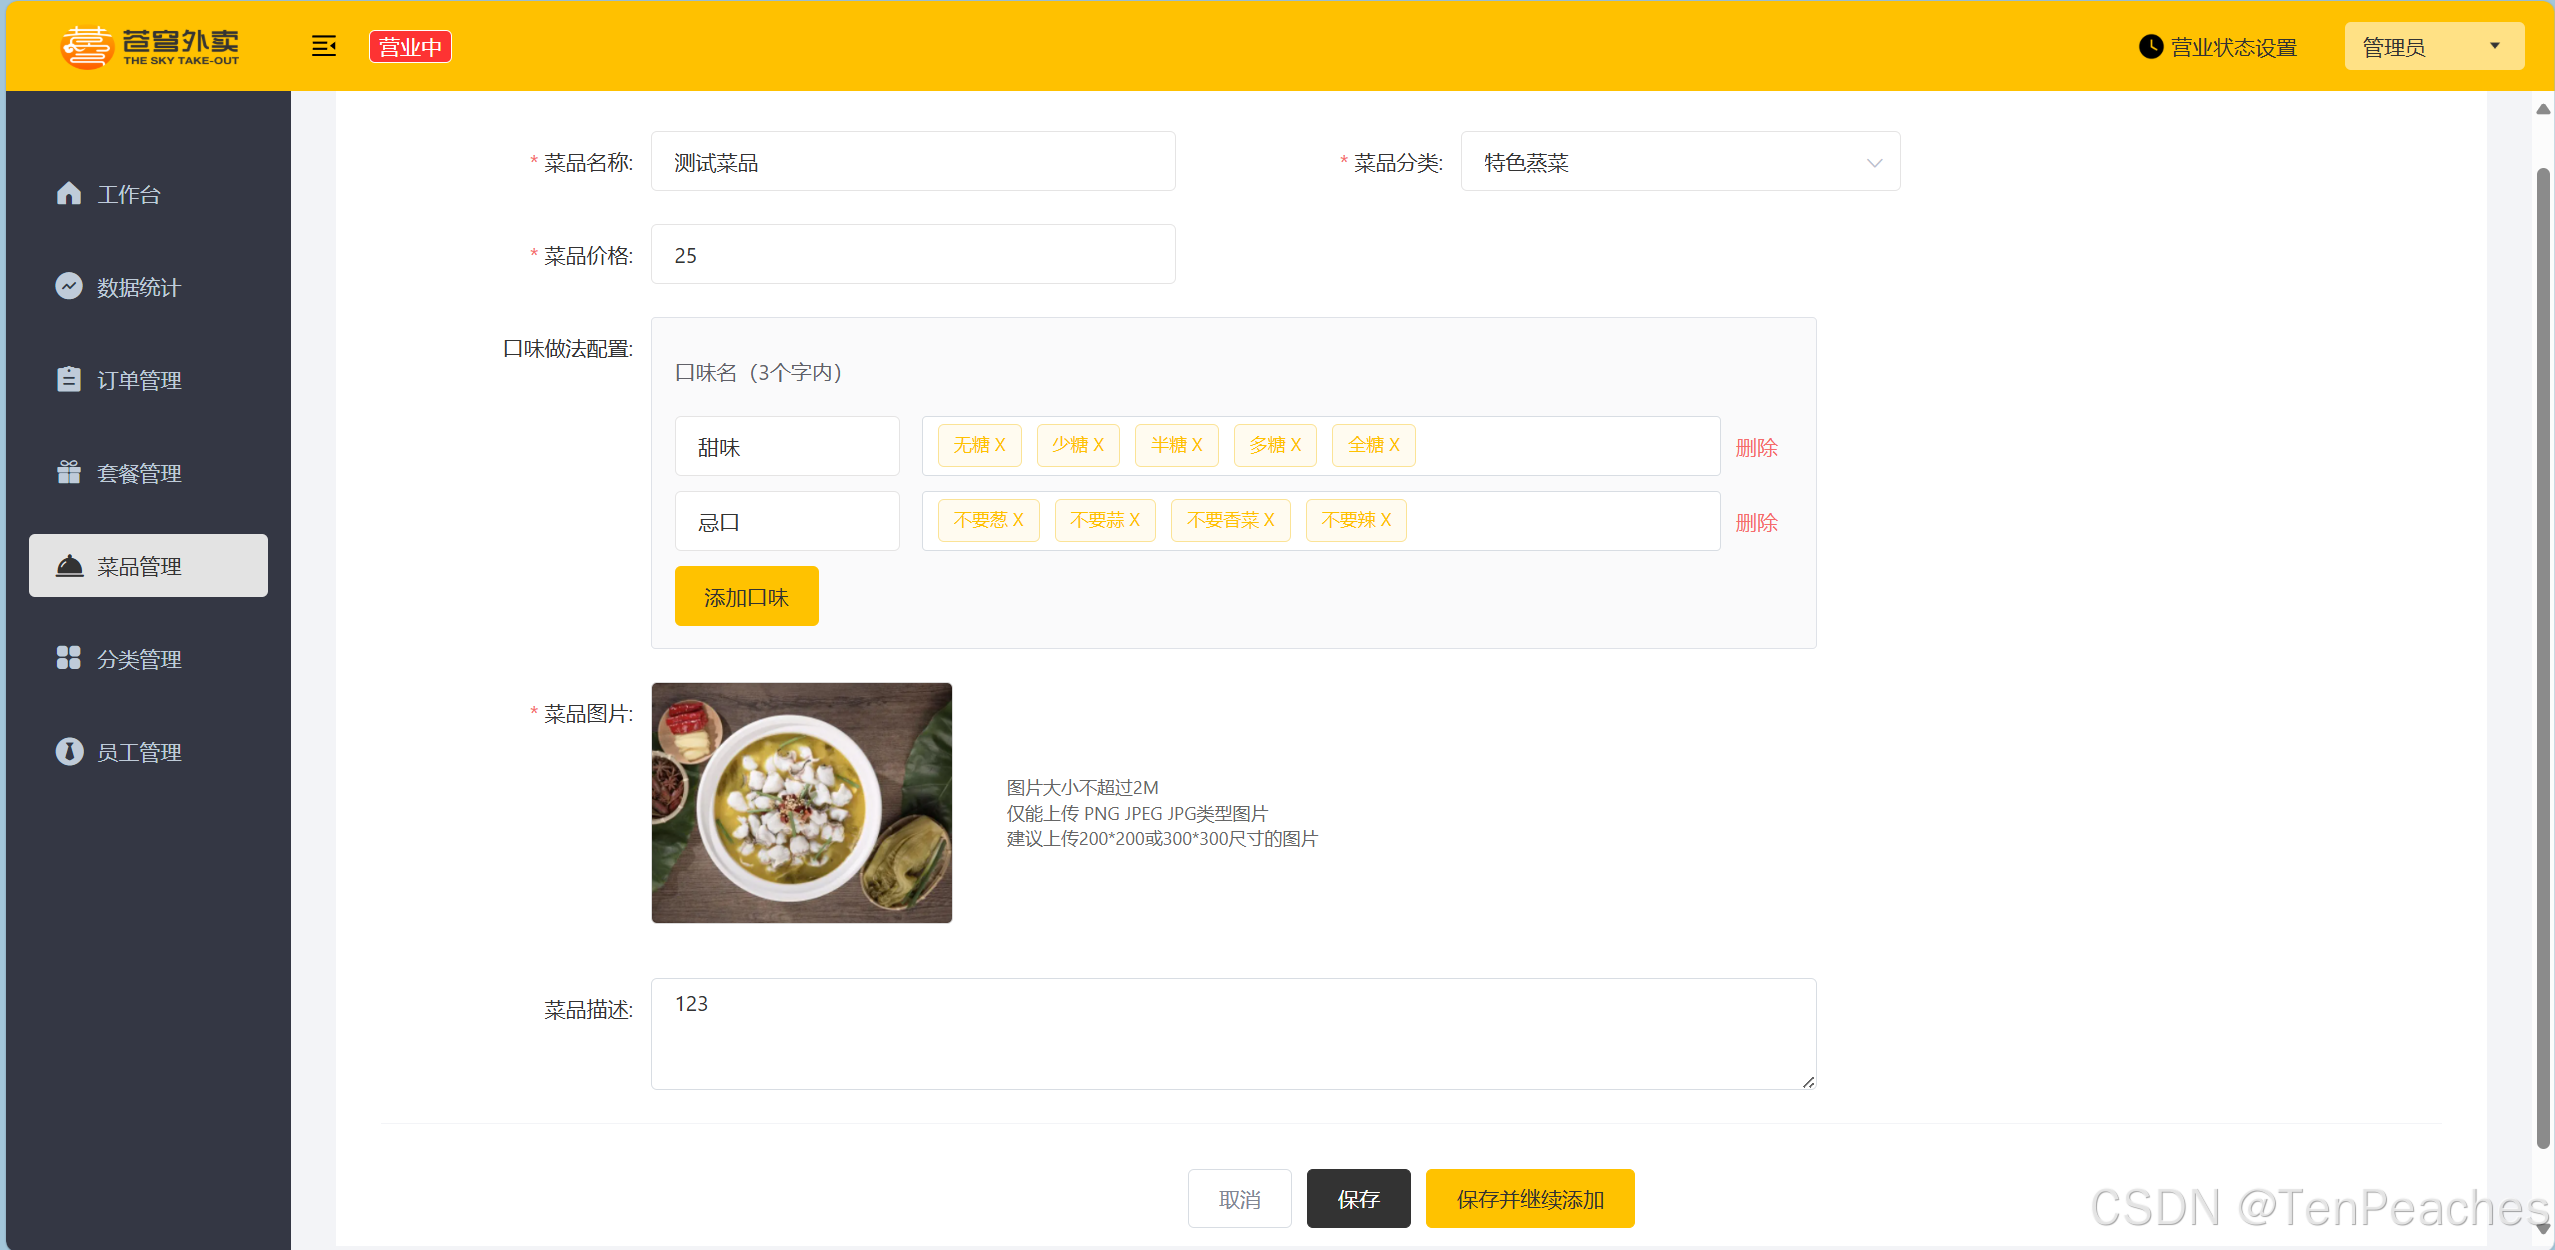Screen dimensions: 2555x1250
Task: Delete the 甜味 flavor row
Action: tap(1756, 447)
